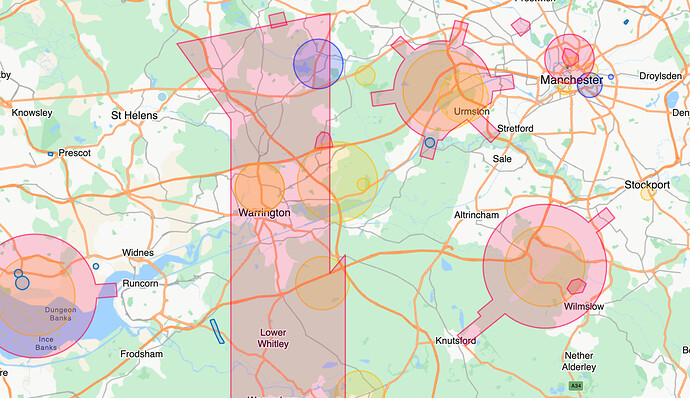Click the small blue ring marker near Sale
690x398 pixels.
pyautogui.click(x=430, y=143)
